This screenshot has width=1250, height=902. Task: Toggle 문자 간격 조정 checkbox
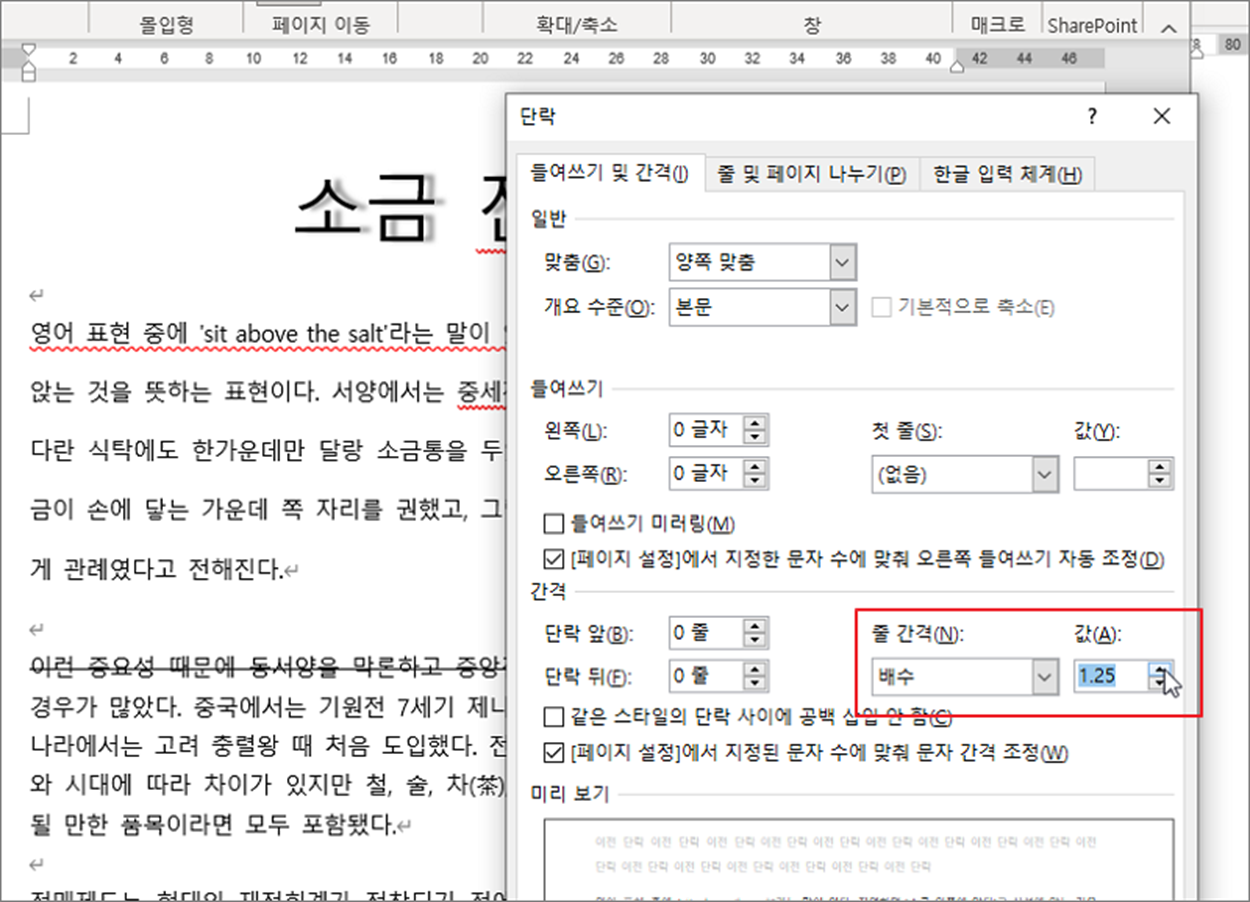552,751
